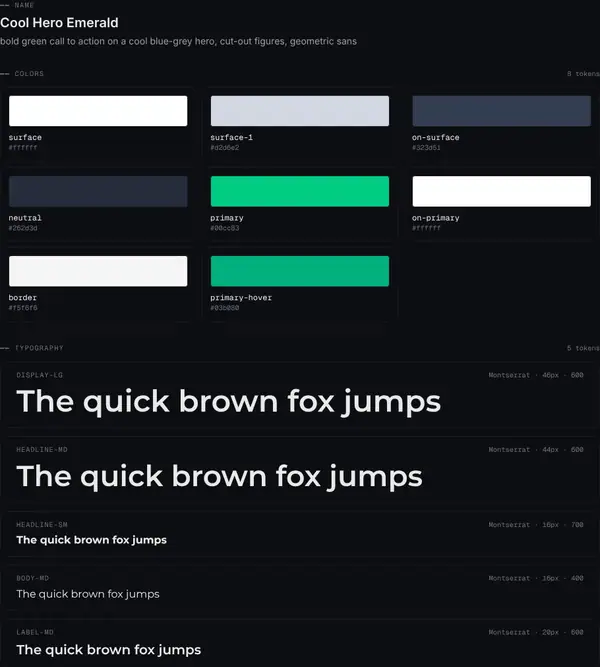This screenshot has width=600, height=667.
Task: Click the hex code under on-primary
Action: 426,228
